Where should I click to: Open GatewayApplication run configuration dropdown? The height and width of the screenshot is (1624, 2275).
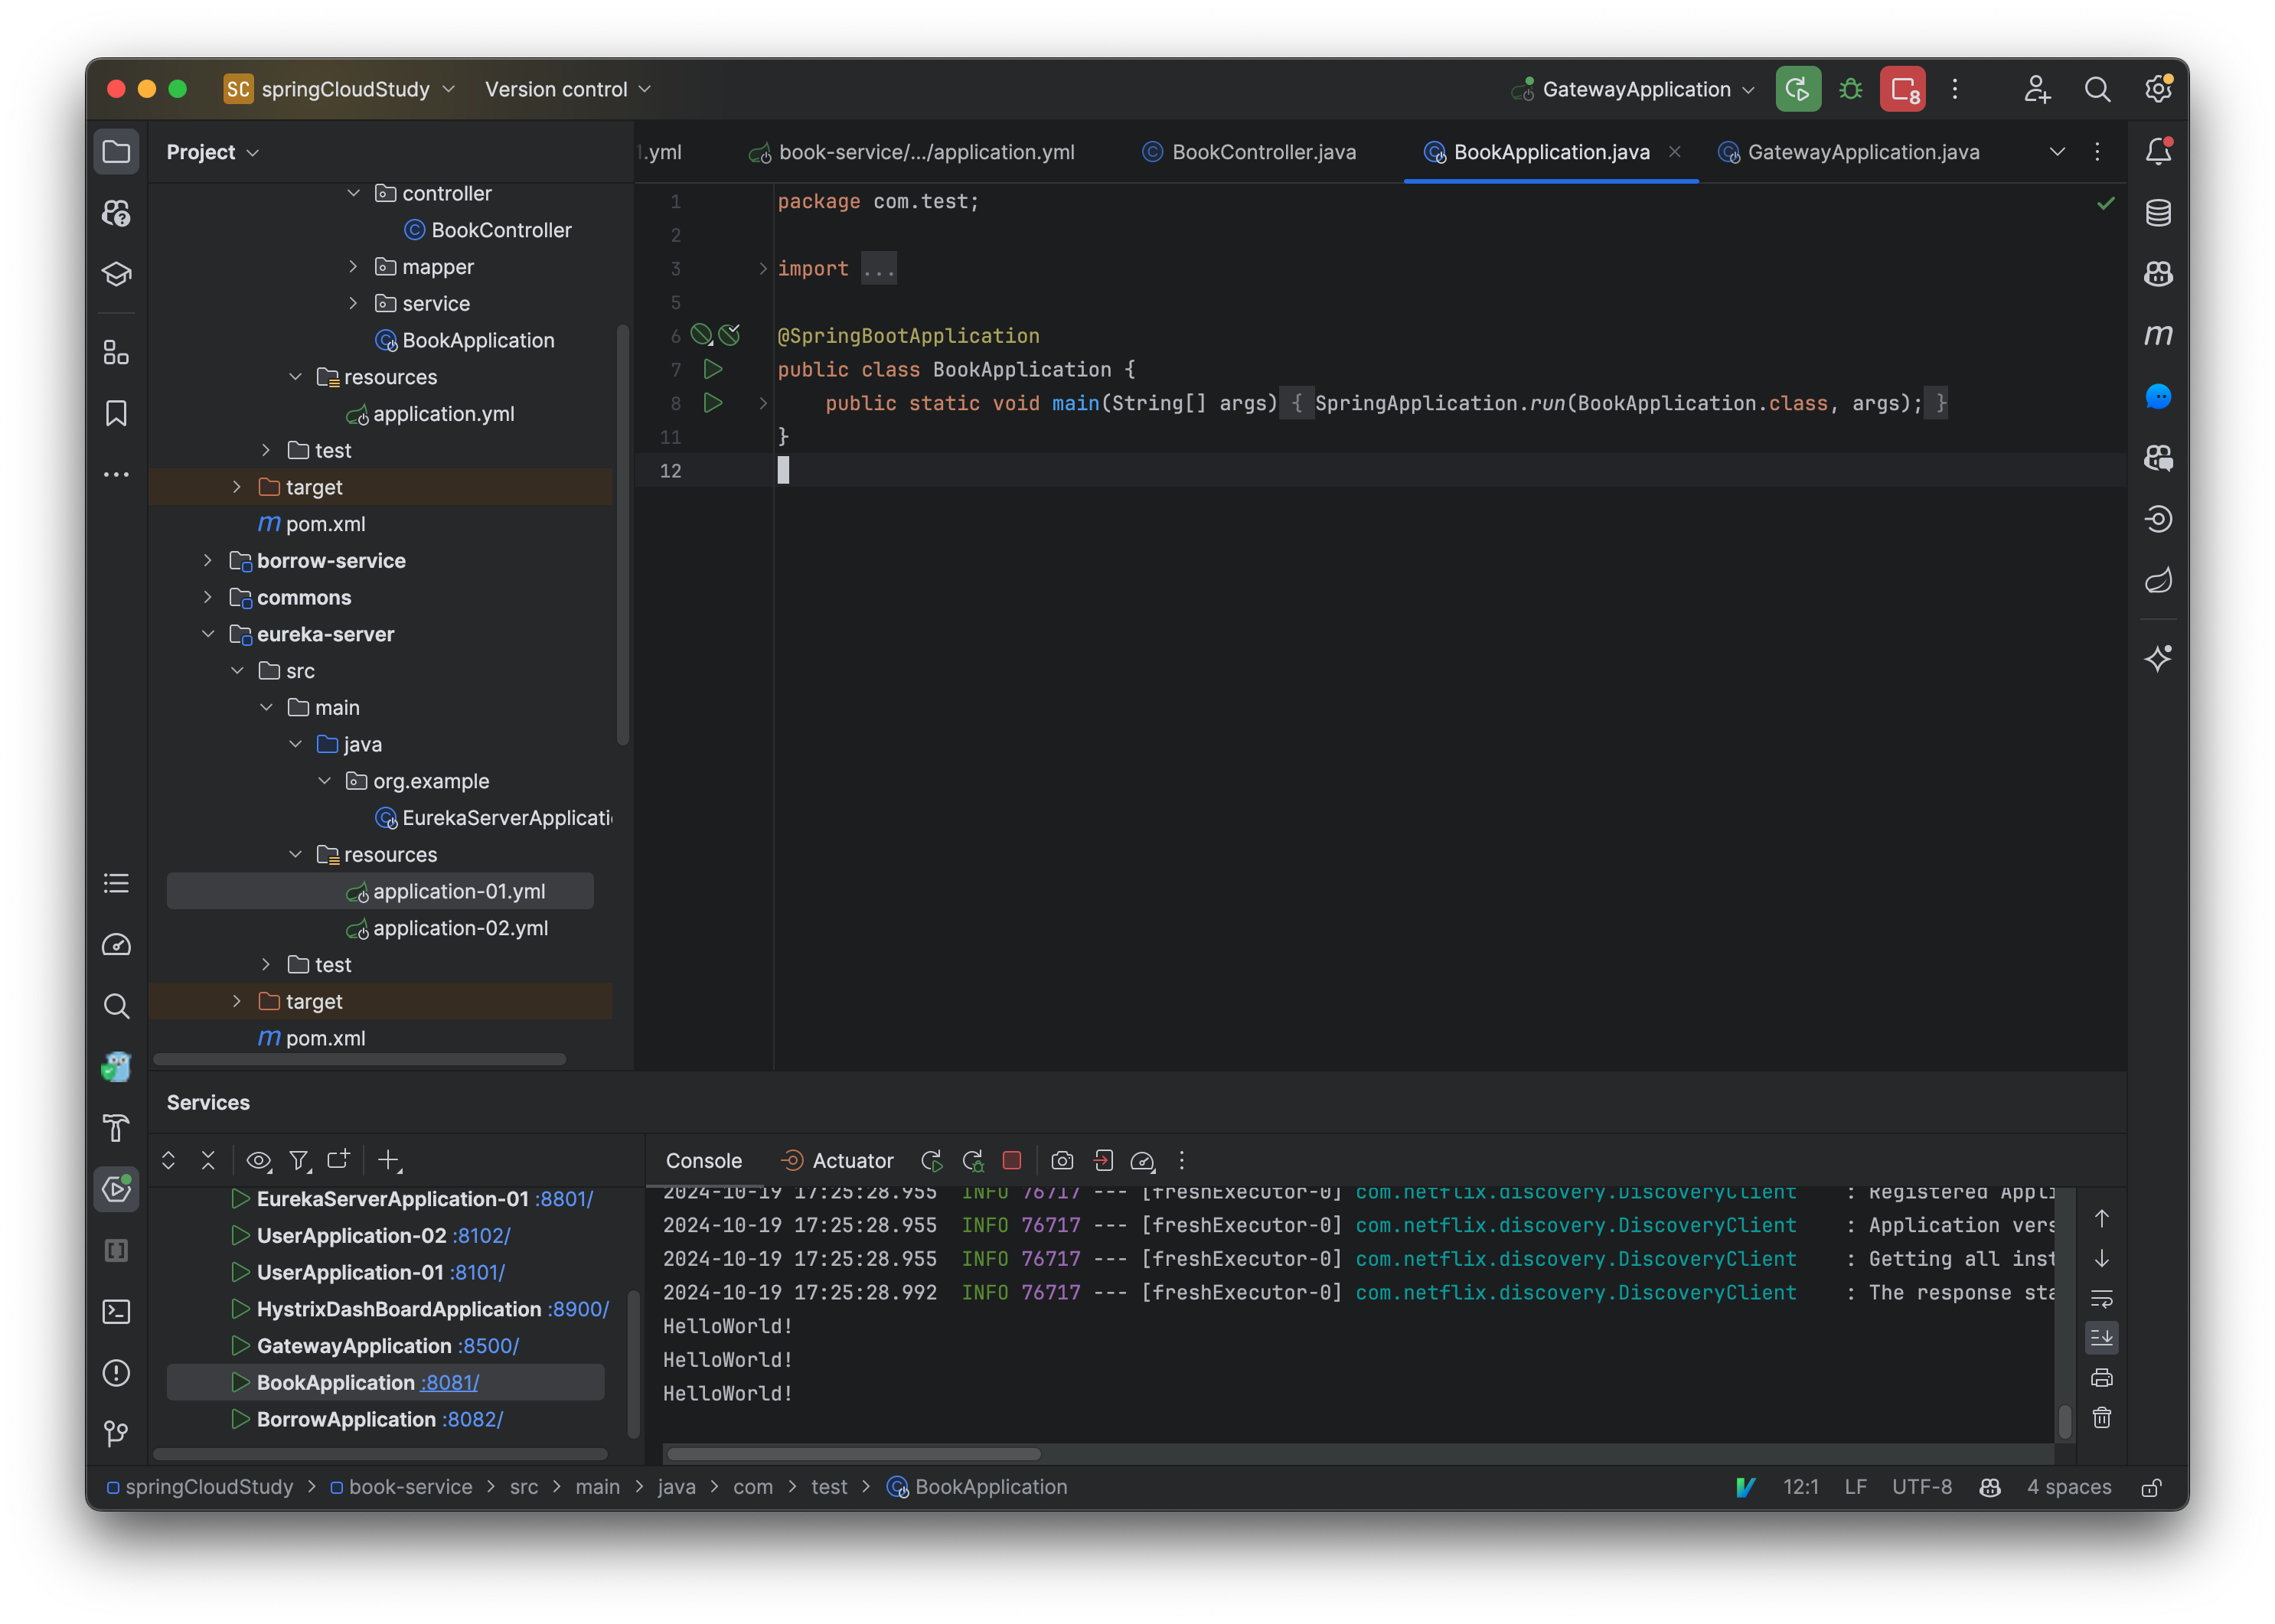(1633, 89)
